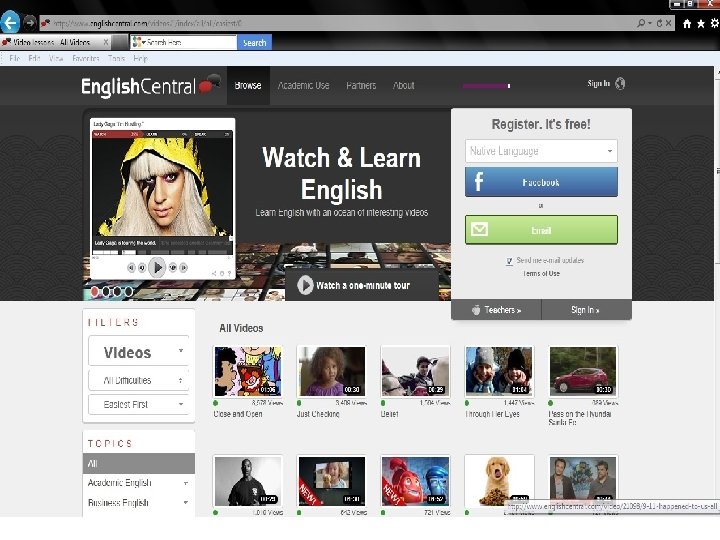Click Sign In in the register panel
This screenshot has width=720, height=540.
[x=585, y=310]
